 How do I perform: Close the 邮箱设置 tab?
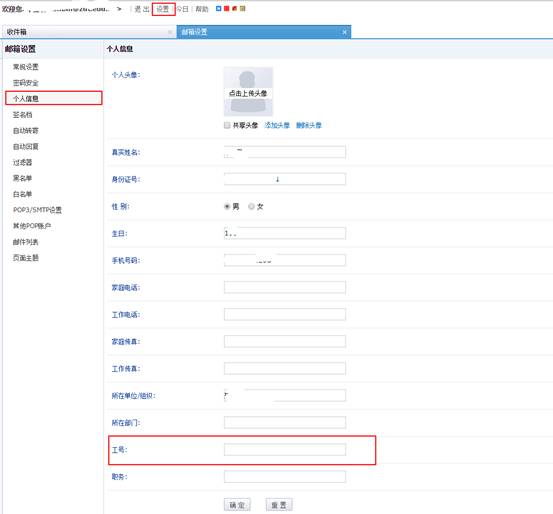coord(345,32)
